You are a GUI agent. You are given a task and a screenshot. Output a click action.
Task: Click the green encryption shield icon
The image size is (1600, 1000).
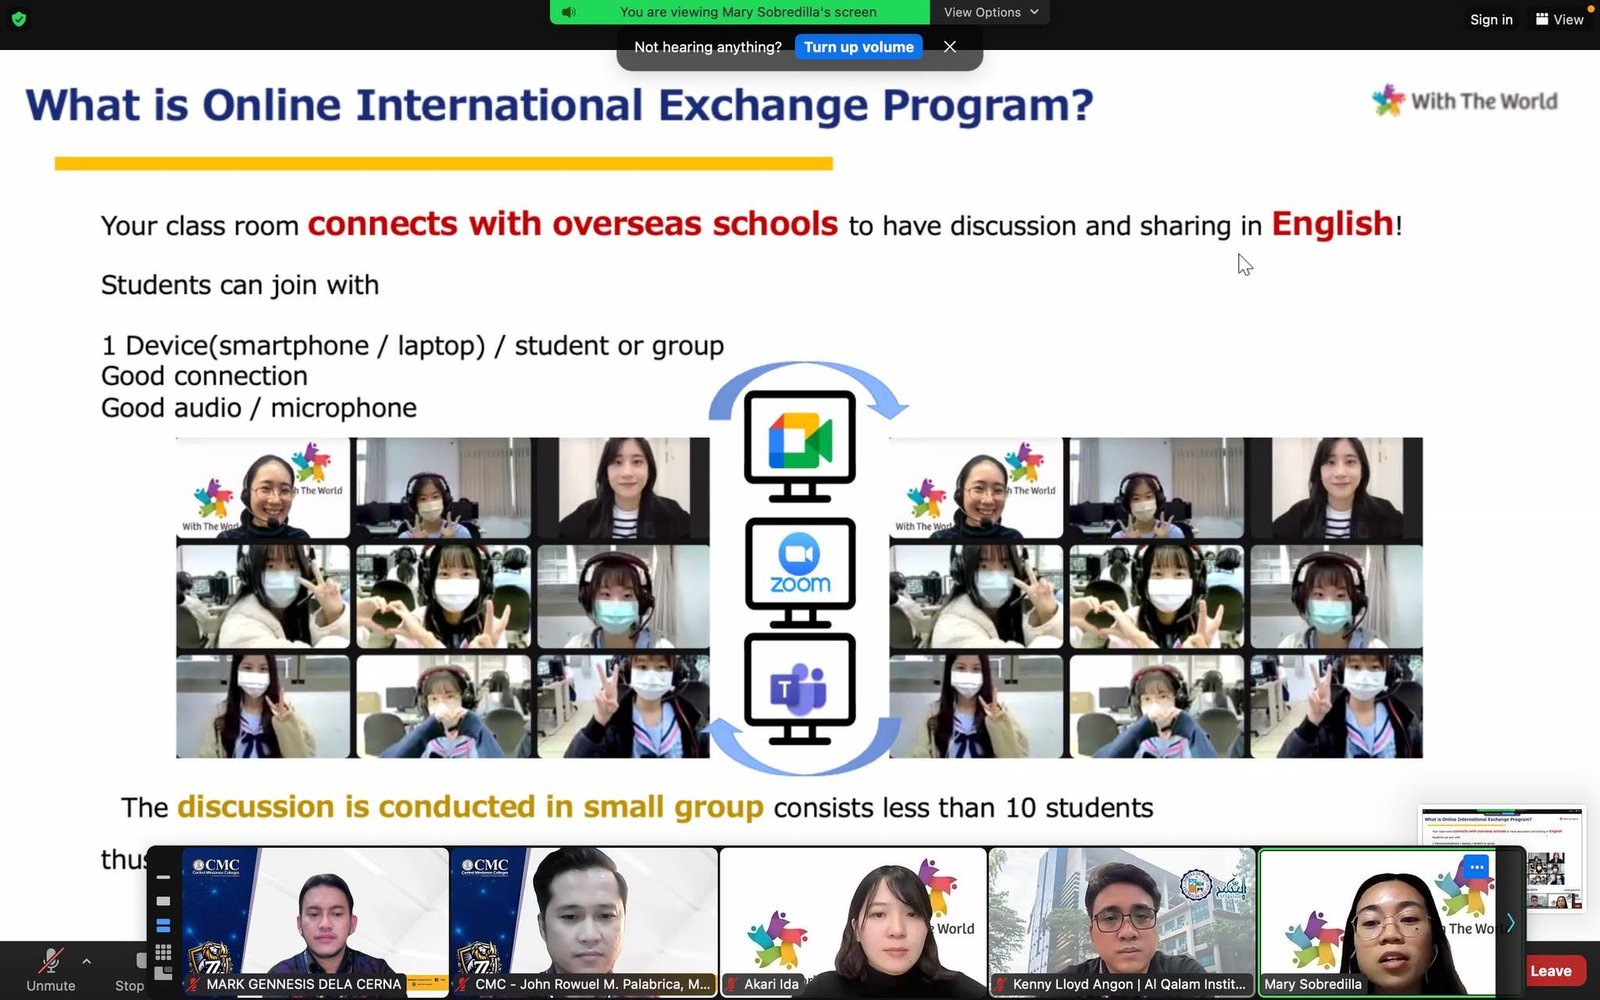coord(18,19)
